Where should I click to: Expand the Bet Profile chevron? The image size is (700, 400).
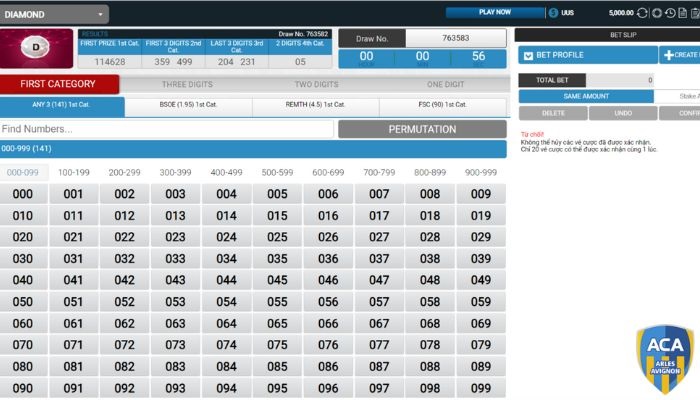[528, 56]
